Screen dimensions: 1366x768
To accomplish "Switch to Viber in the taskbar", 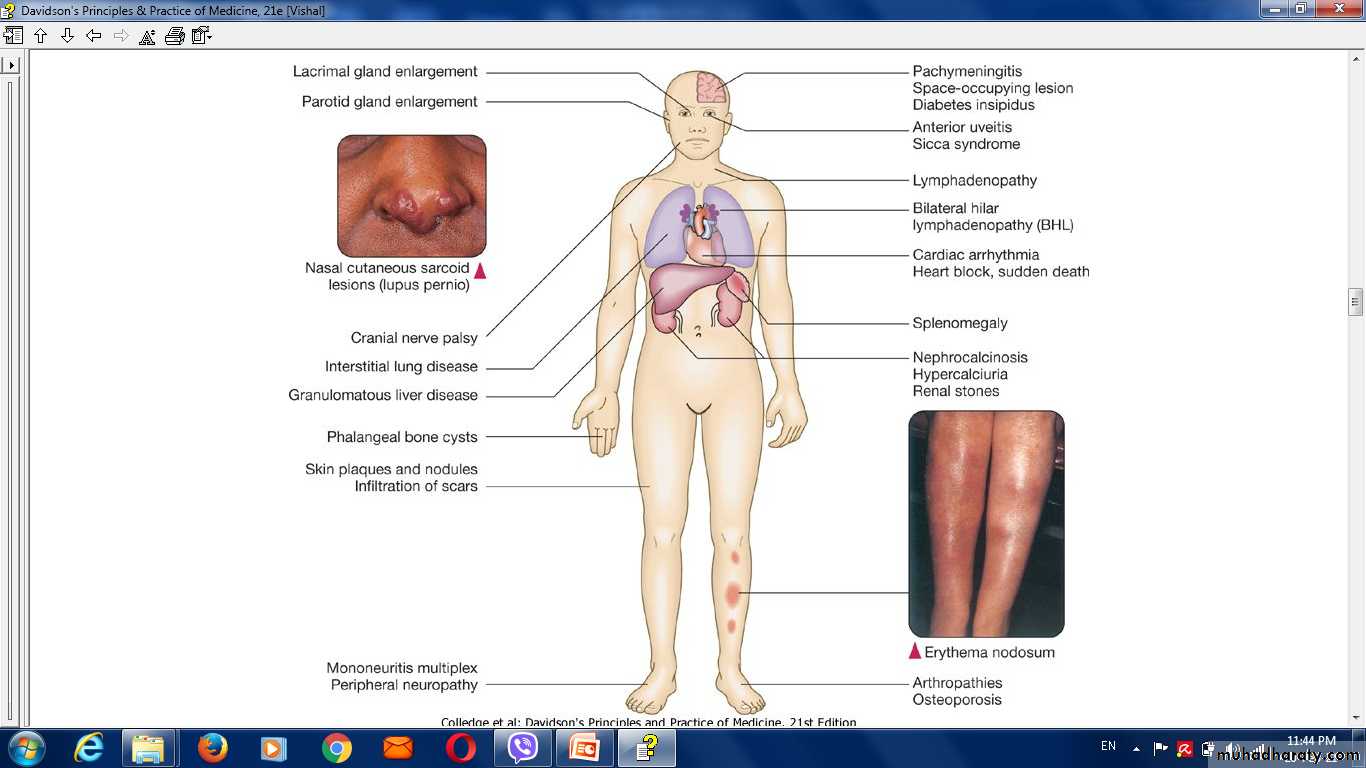I will click(x=522, y=748).
